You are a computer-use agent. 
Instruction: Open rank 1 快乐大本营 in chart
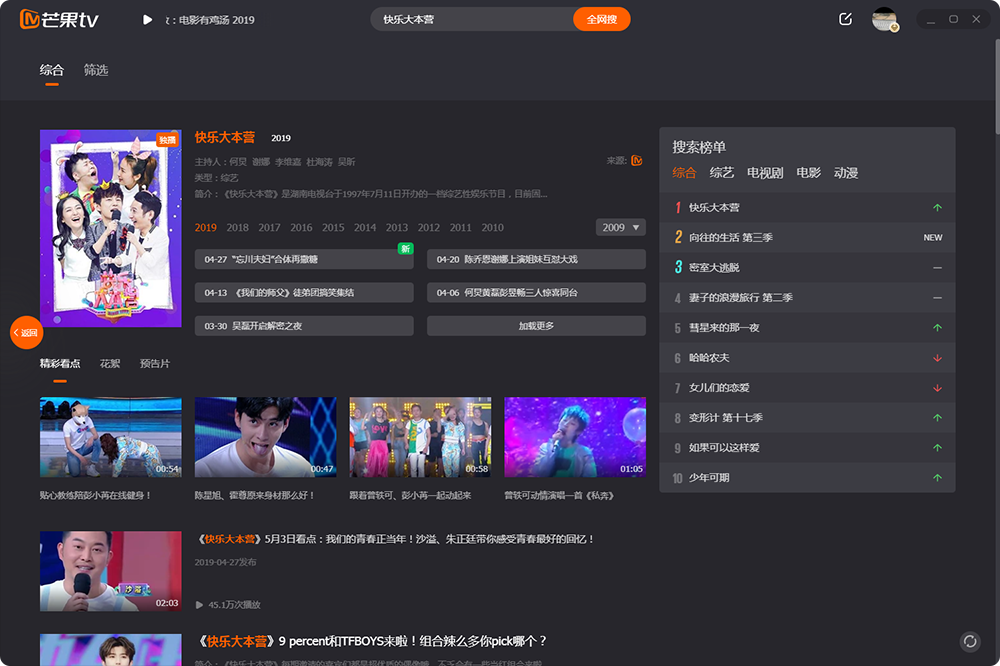(x=807, y=207)
